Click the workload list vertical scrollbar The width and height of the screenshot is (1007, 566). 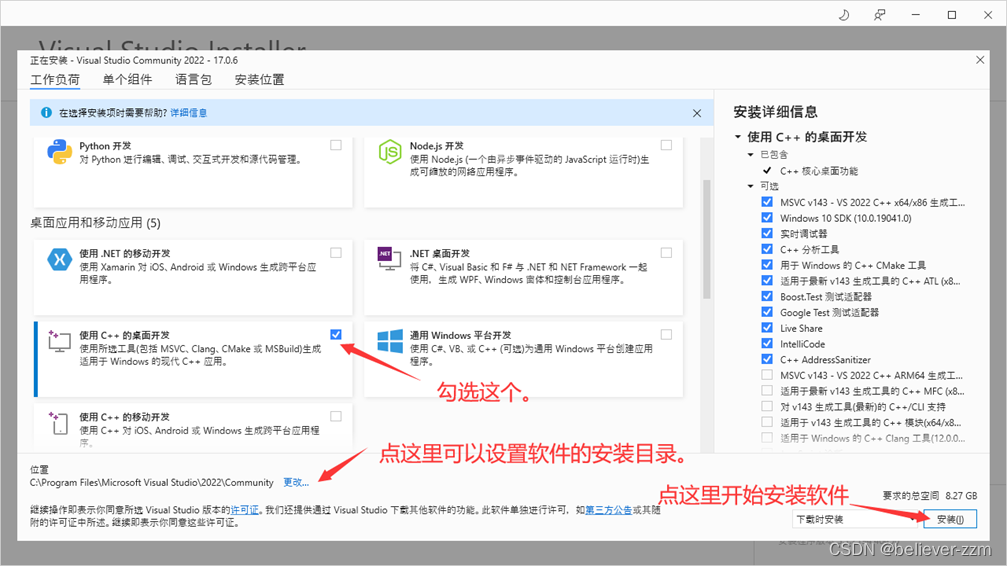point(707,239)
